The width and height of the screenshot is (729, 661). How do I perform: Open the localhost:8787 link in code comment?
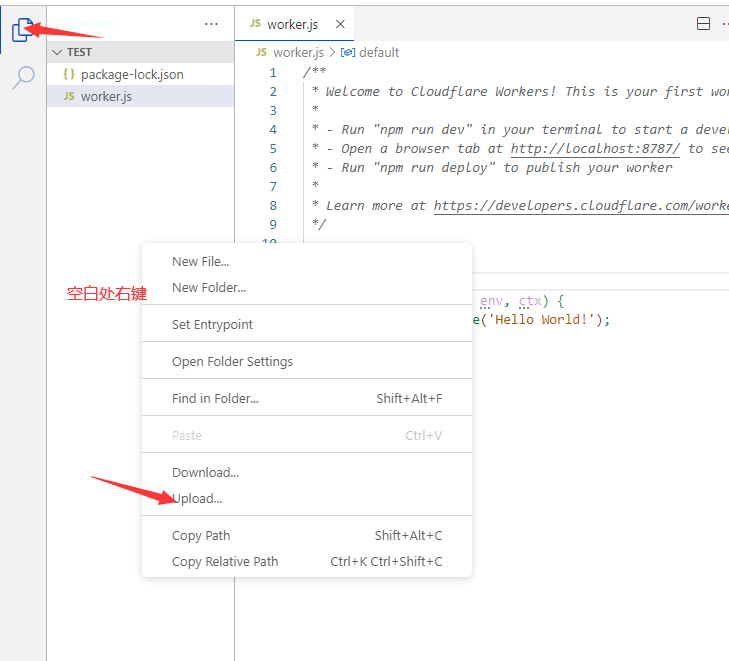[595, 149]
